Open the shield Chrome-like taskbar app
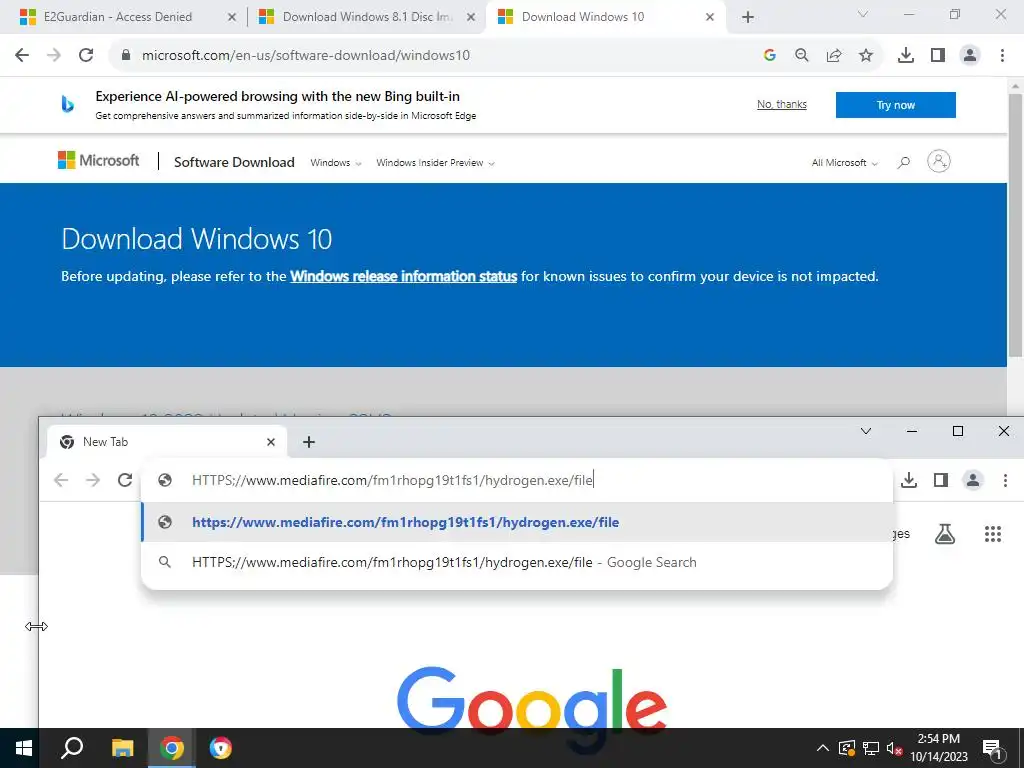The image size is (1024, 768). click(221, 748)
